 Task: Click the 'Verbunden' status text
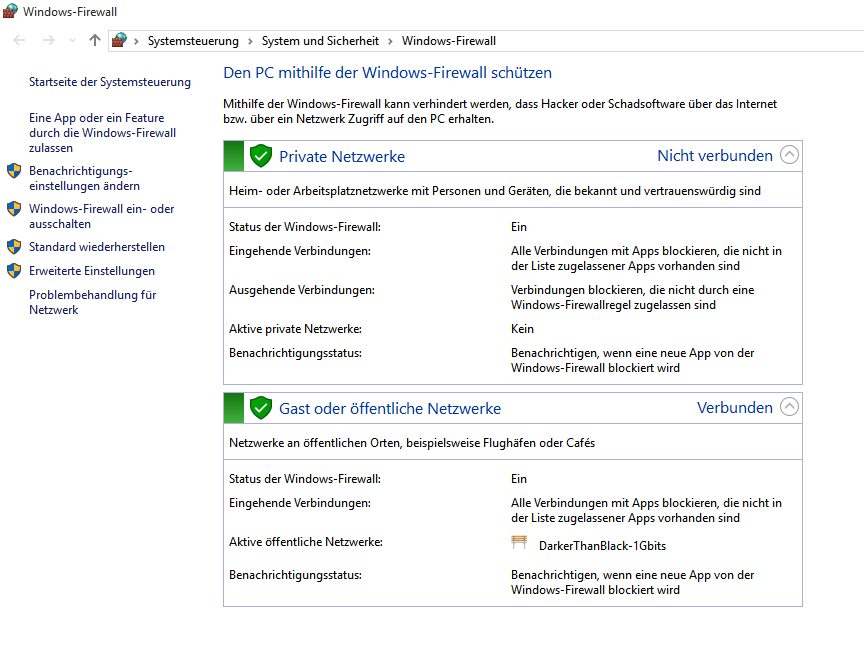tap(735, 407)
